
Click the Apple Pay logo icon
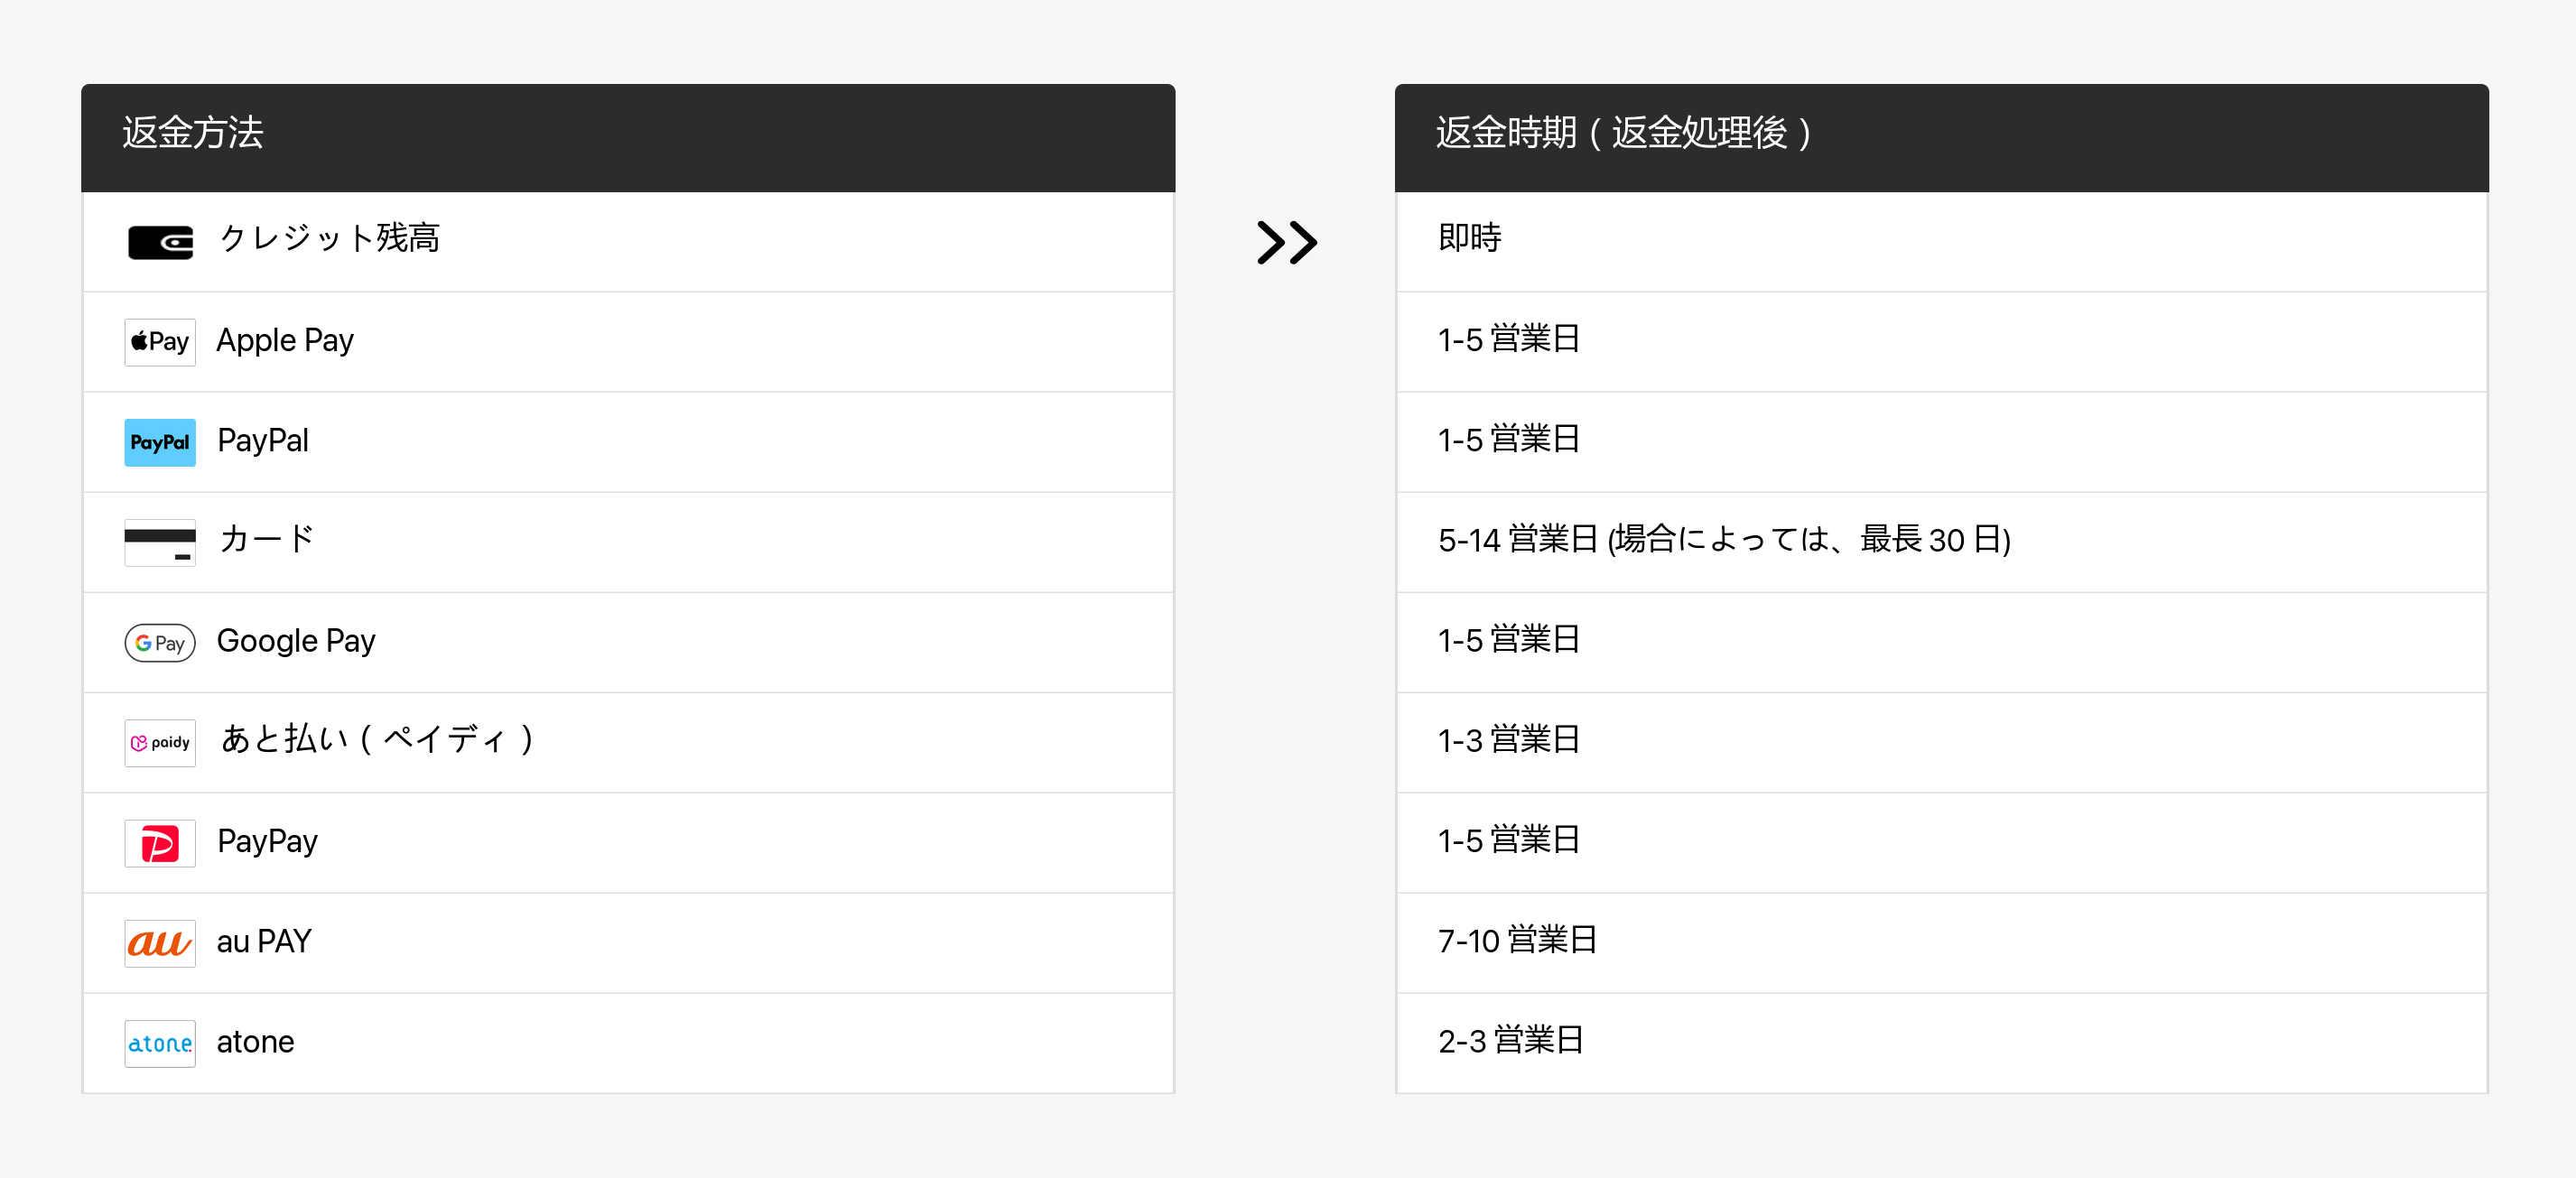(160, 342)
